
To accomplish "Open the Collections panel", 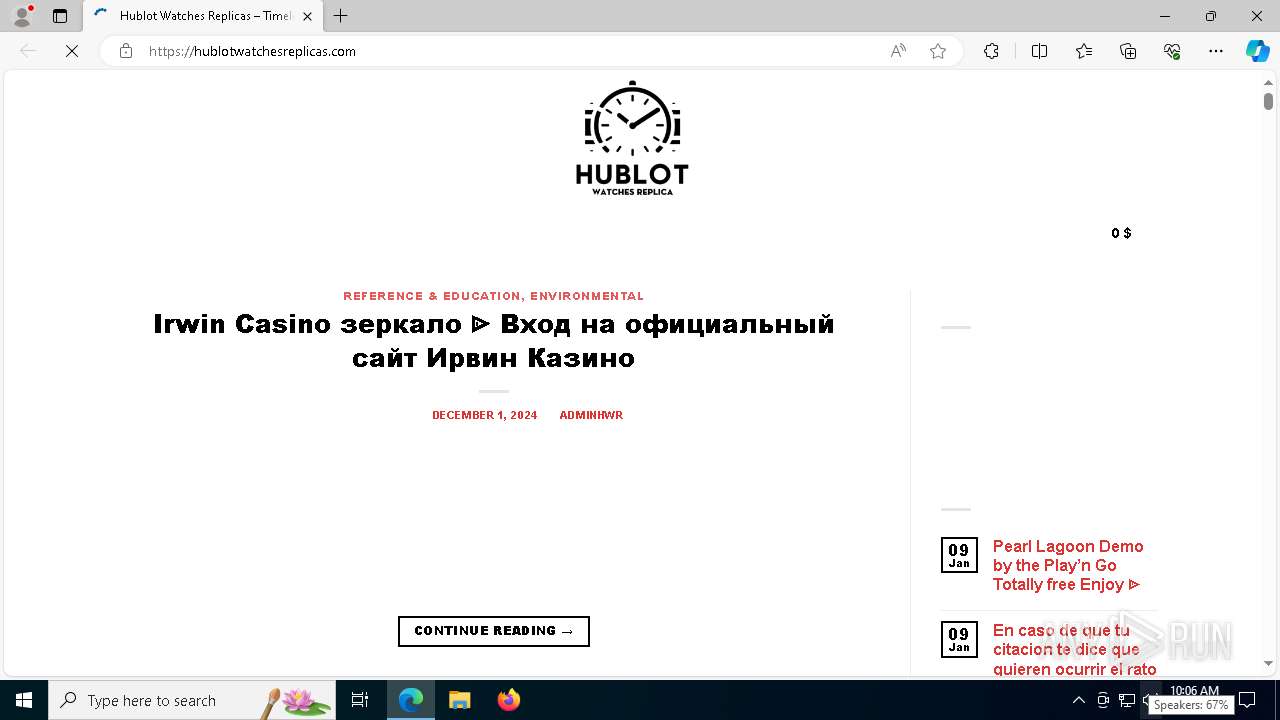I will pyautogui.click(x=1128, y=51).
